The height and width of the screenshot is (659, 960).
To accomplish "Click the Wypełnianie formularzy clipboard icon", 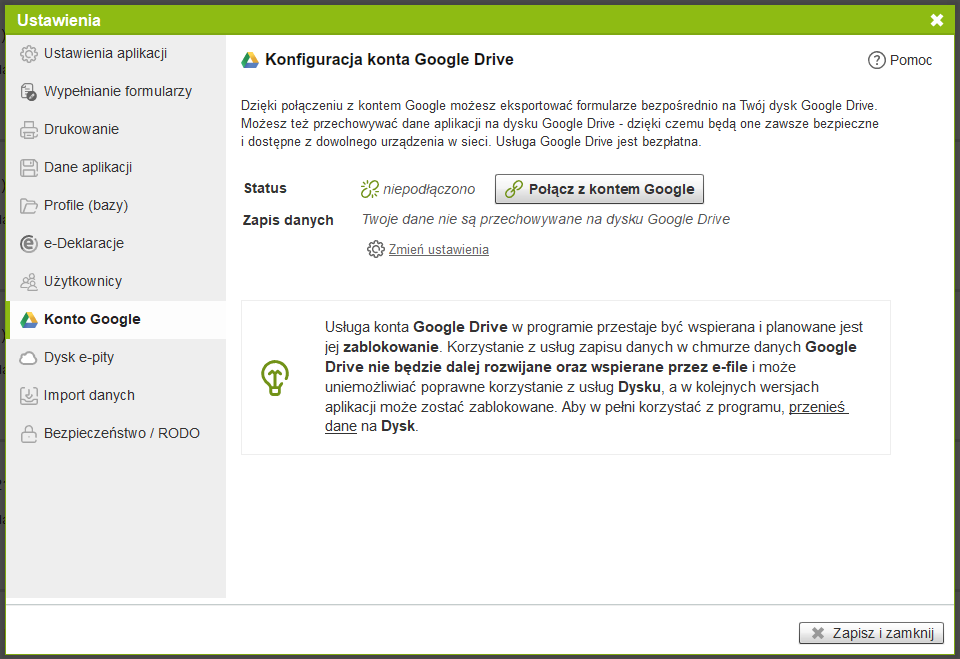I will [29, 92].
